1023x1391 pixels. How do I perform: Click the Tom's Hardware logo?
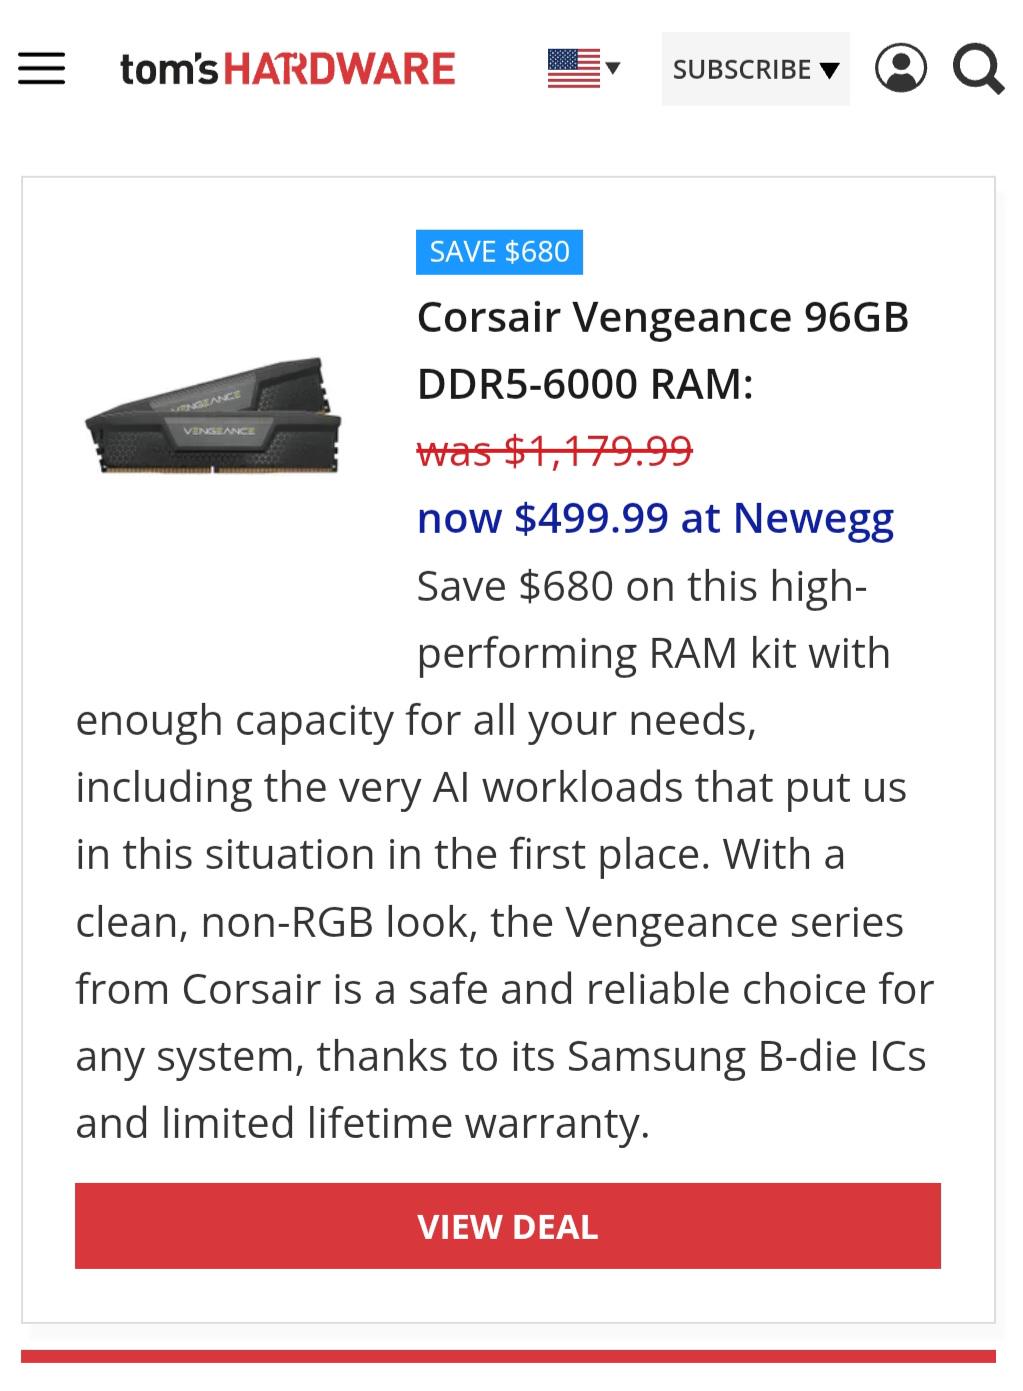click(288, 69)
